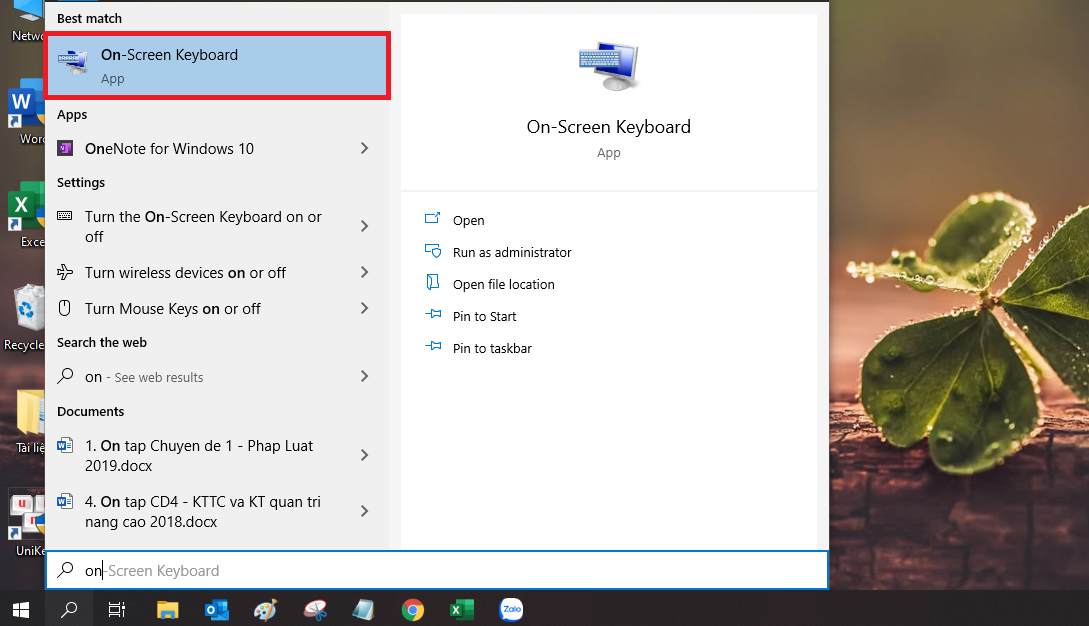
Task: Expand Turn Mouse Keys on or off arrow
Action: (x=364, y=308)
